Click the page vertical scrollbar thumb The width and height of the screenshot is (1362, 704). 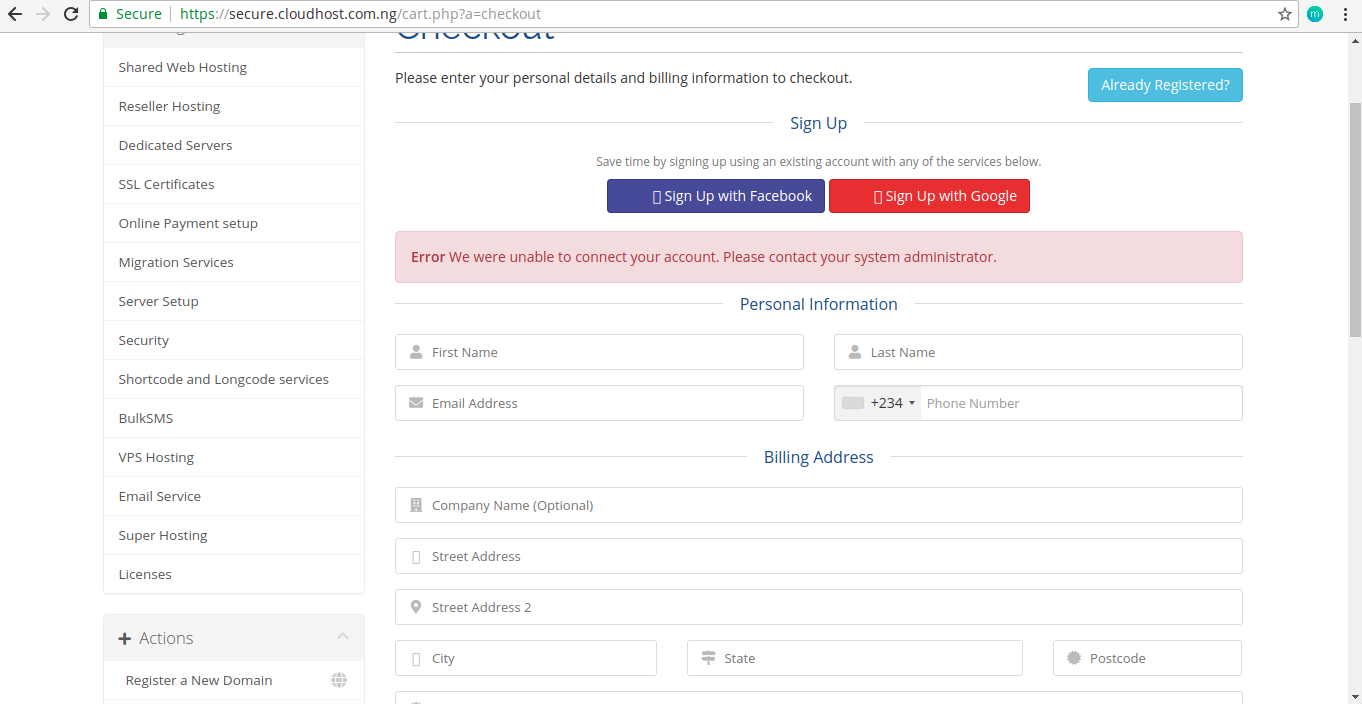coord(1355,220)
